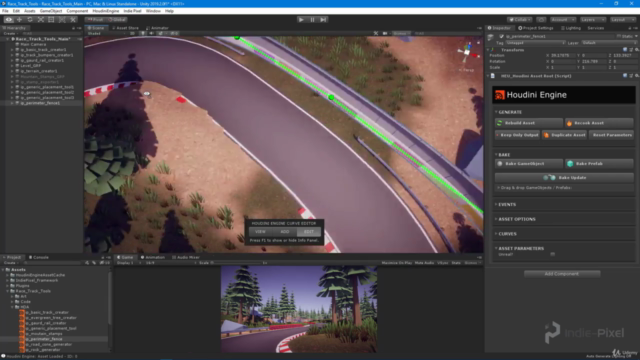The image size is (640, 360).
Task: Click Recook Asset button
Action: [x=599, y=123]
